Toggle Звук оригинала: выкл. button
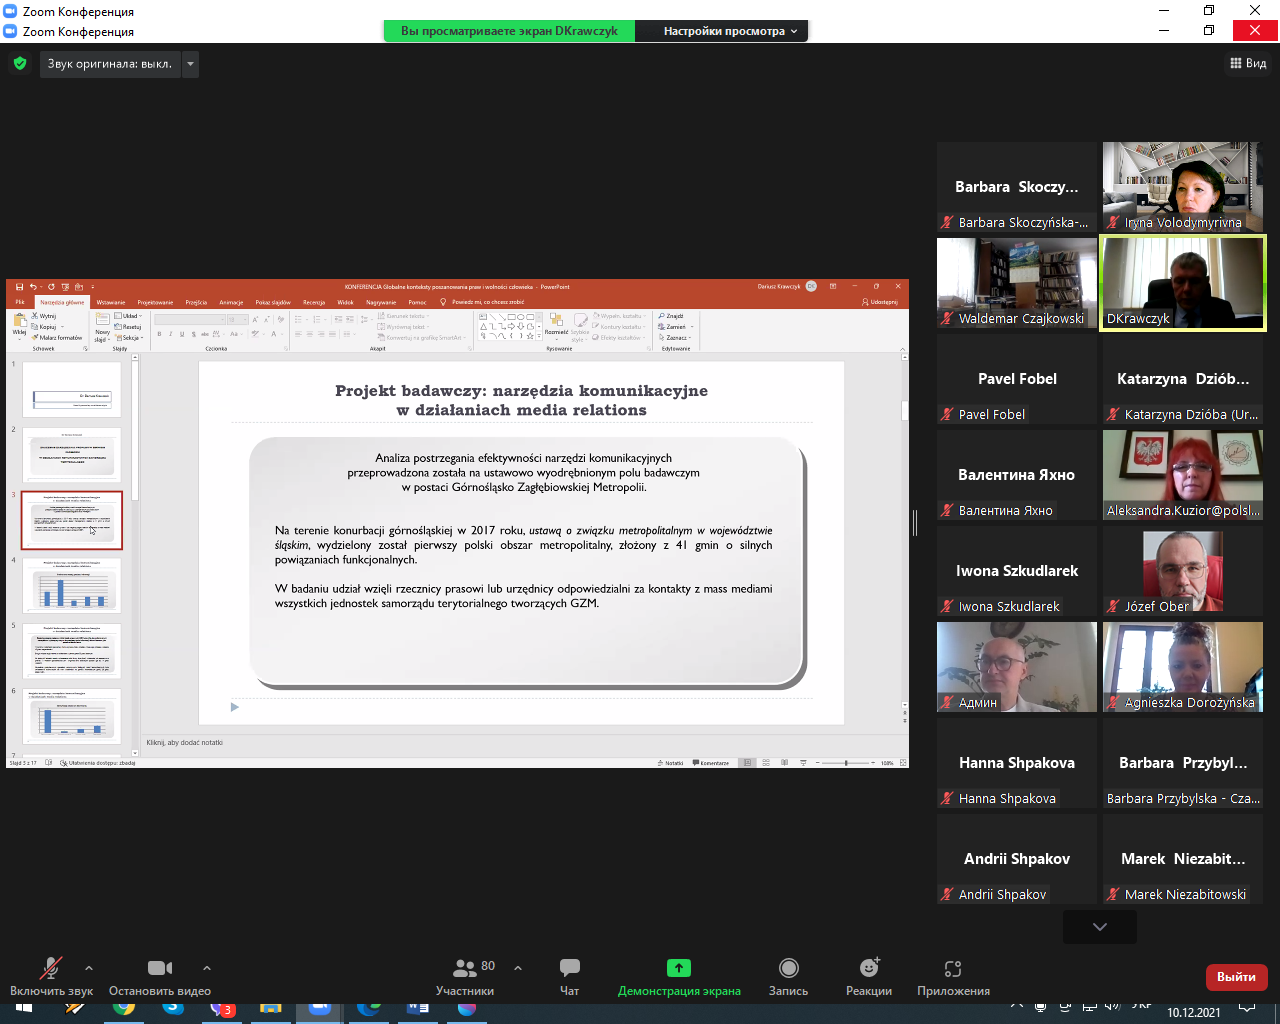1280x1024 pixels. point(110,64)
